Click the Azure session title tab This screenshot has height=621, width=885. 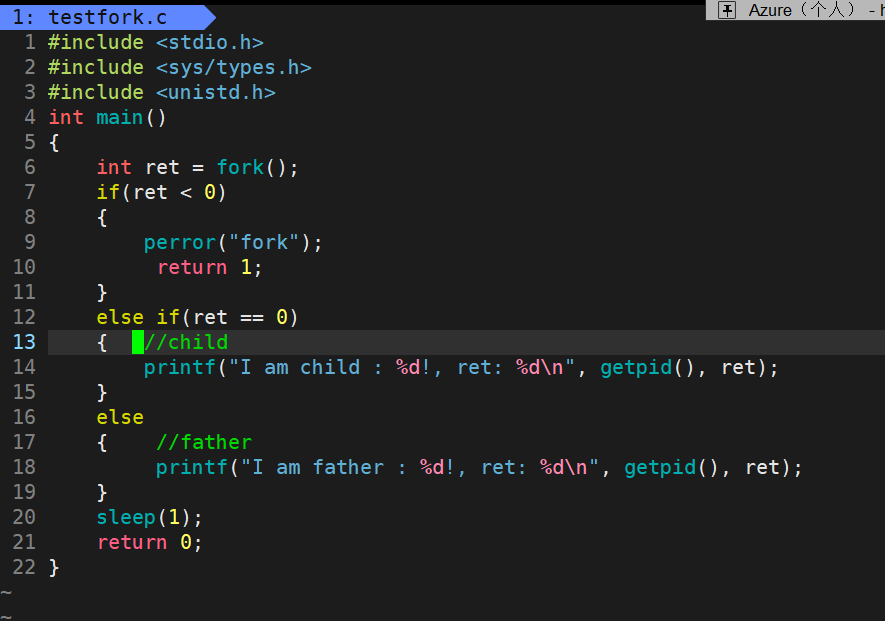[796, 10]
